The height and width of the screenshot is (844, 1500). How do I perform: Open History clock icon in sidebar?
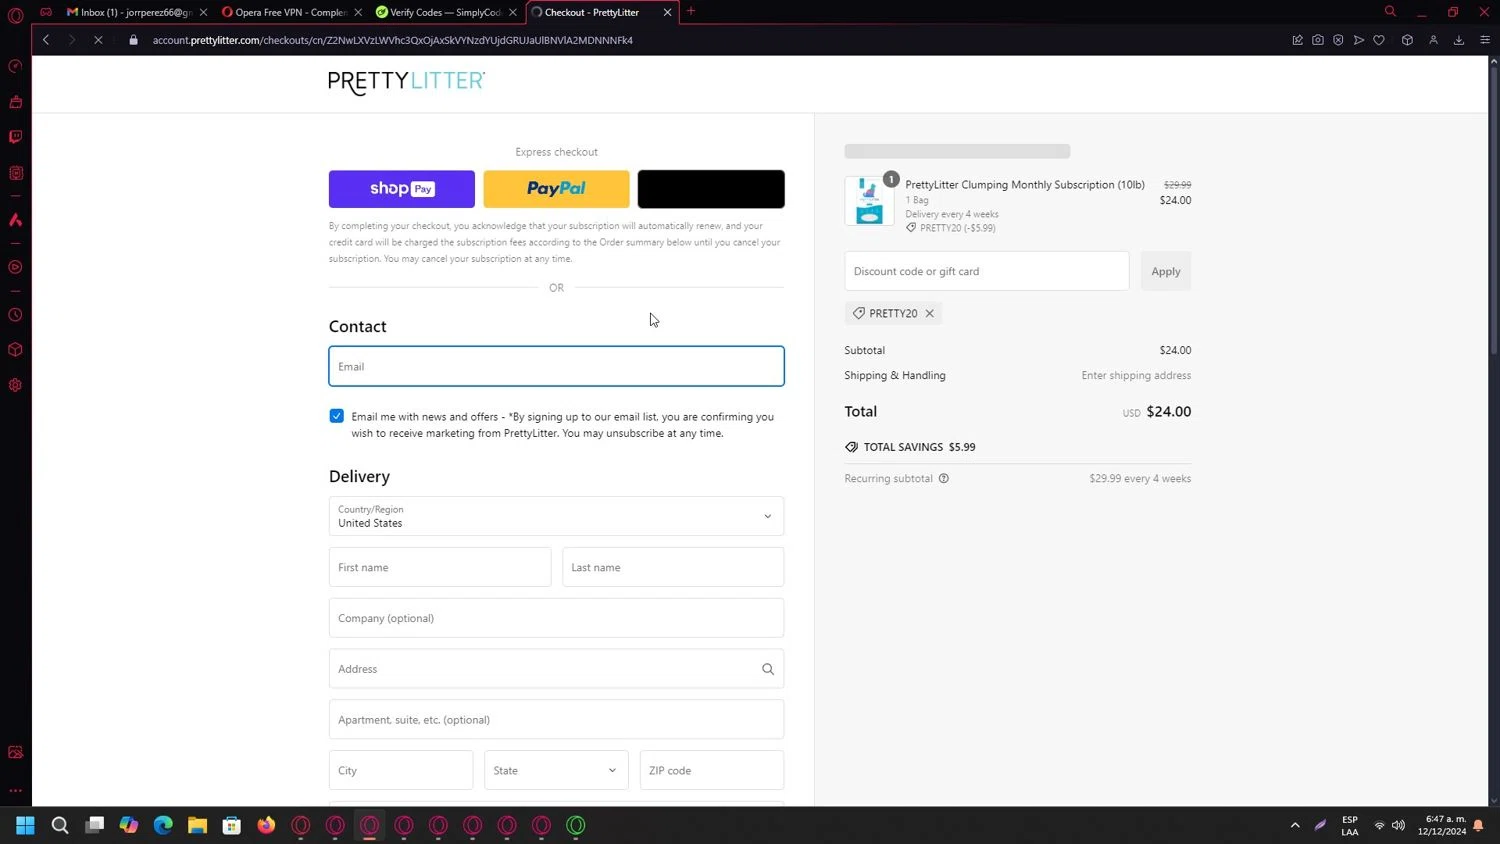tap(15, 315)
